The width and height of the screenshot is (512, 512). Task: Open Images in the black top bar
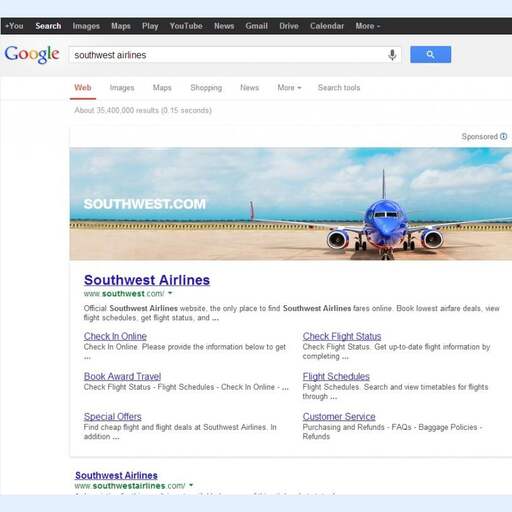coord(86,26)
